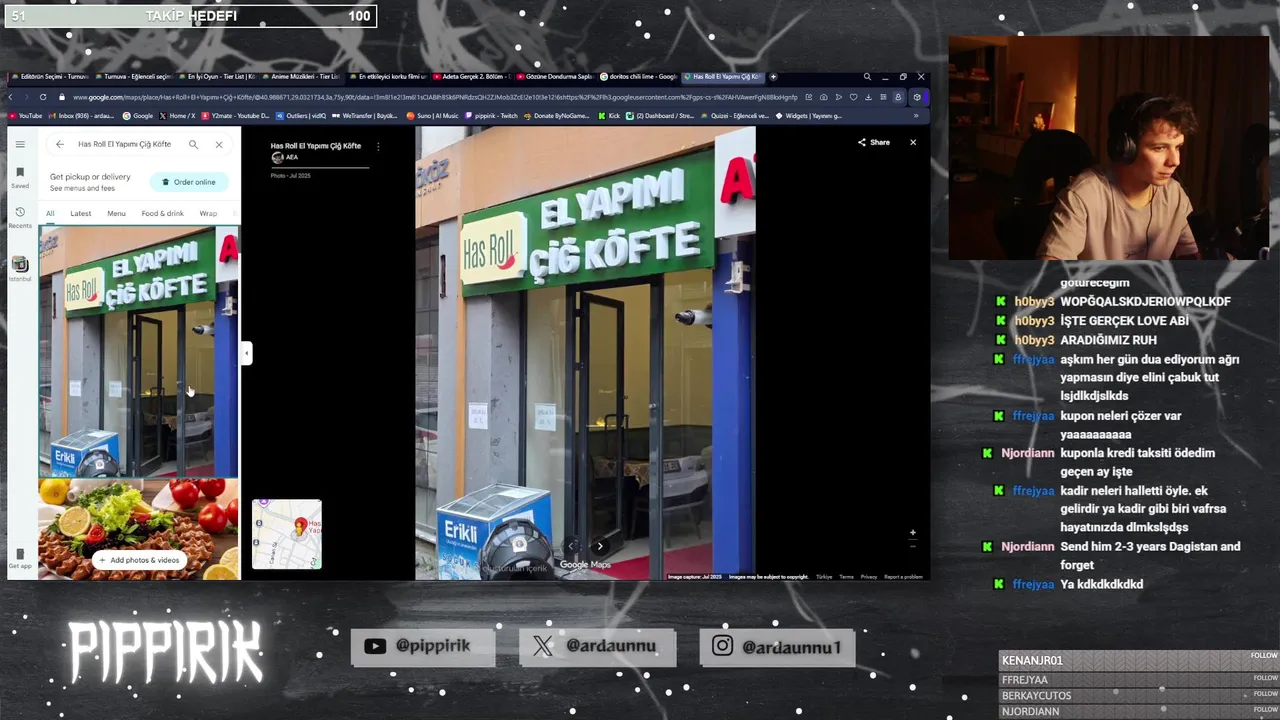Click the @pippirik YouTube handle banner

[423, 646]
